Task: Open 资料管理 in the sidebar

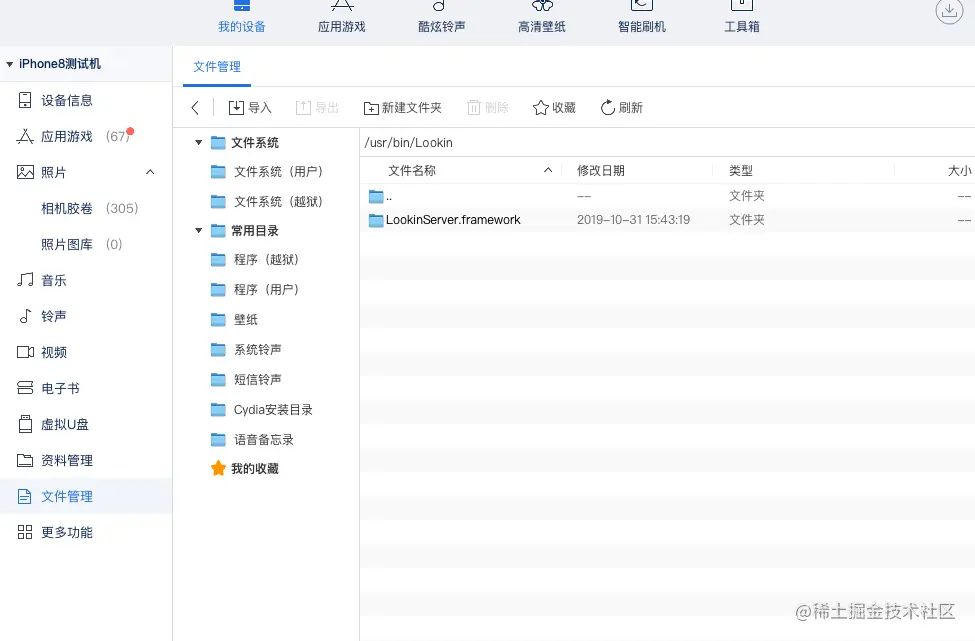Action: (x=86, y=461)
